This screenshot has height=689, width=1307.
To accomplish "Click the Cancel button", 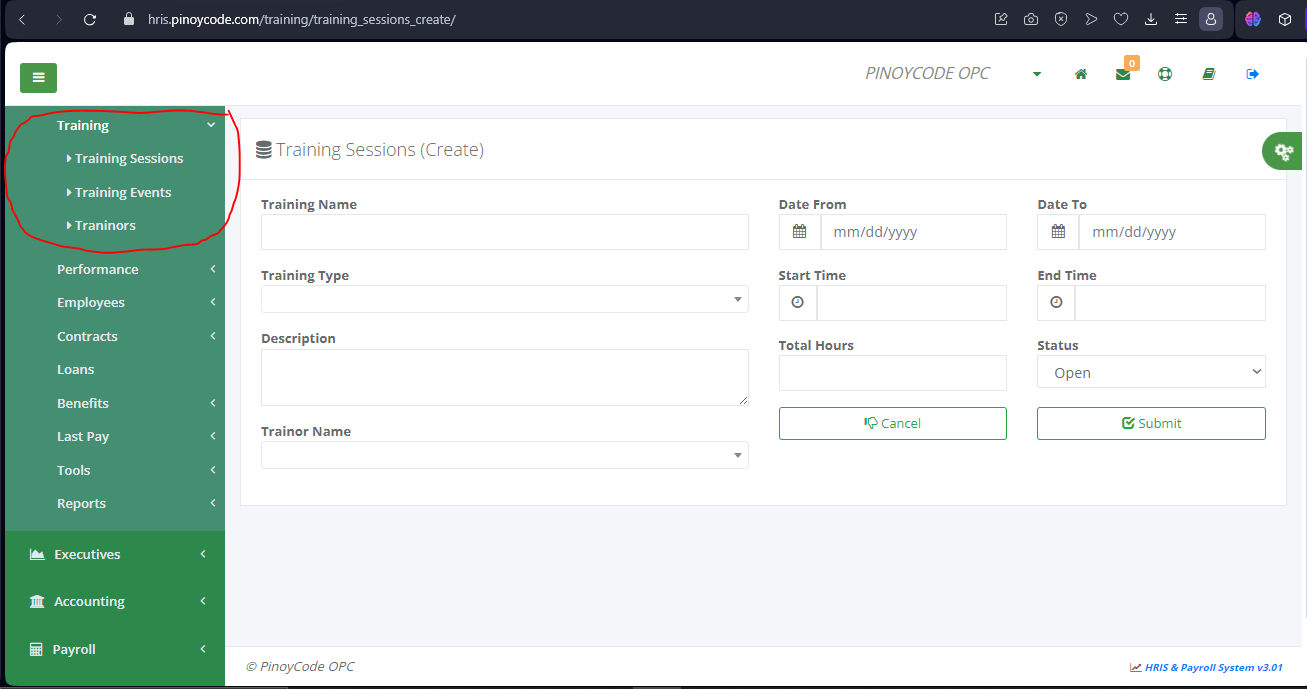I will click(x=893, y=423).
